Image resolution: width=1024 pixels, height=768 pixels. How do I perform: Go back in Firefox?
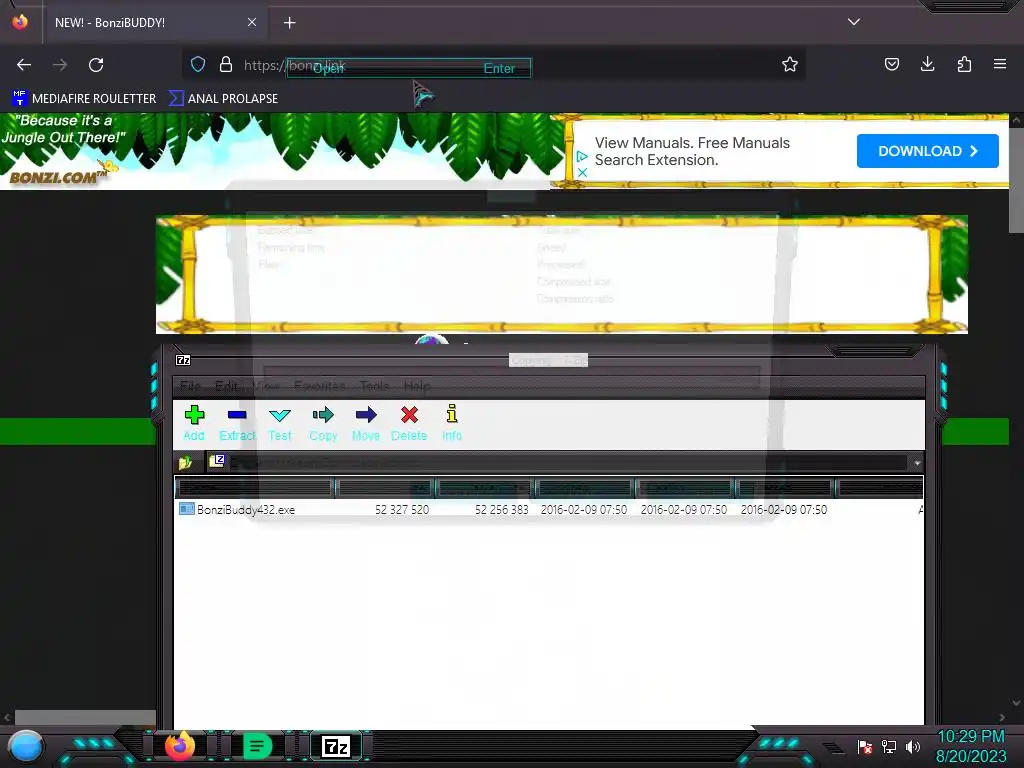pos(24,65)
